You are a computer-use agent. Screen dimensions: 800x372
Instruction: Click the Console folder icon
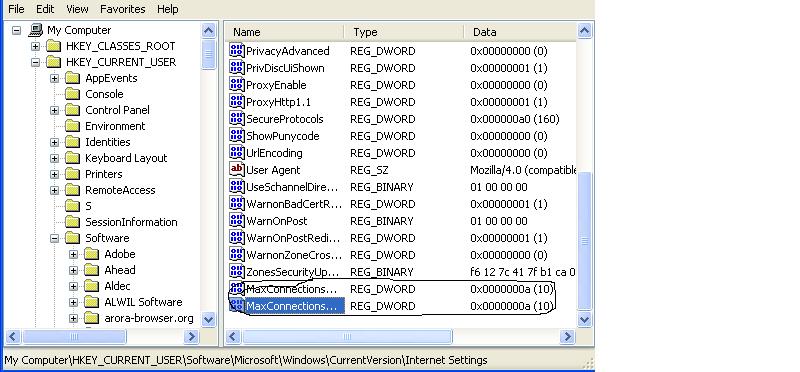pos(73,94)
